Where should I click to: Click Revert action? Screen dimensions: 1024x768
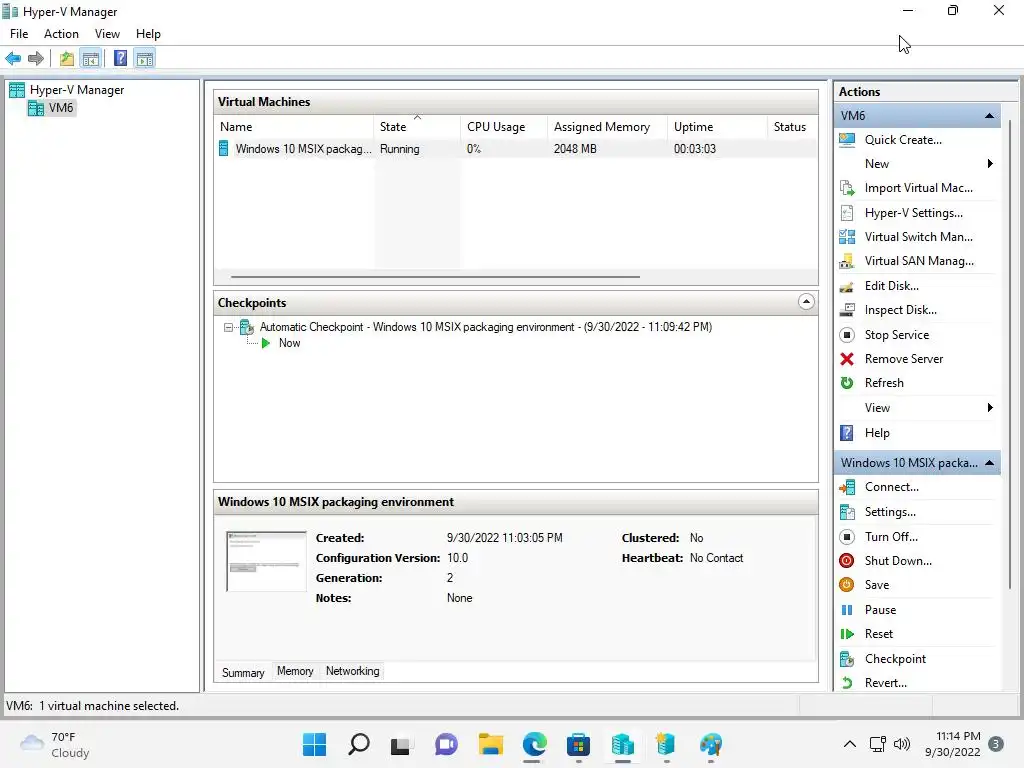(x=886, y=683)
